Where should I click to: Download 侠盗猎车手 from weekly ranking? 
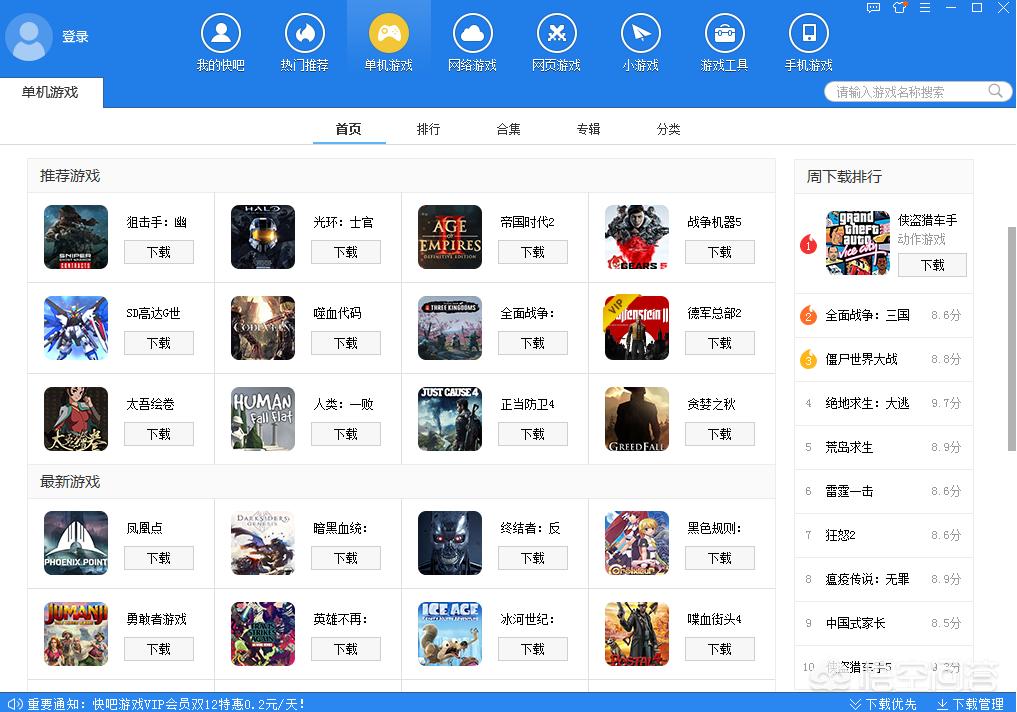(x=932, y=265)
